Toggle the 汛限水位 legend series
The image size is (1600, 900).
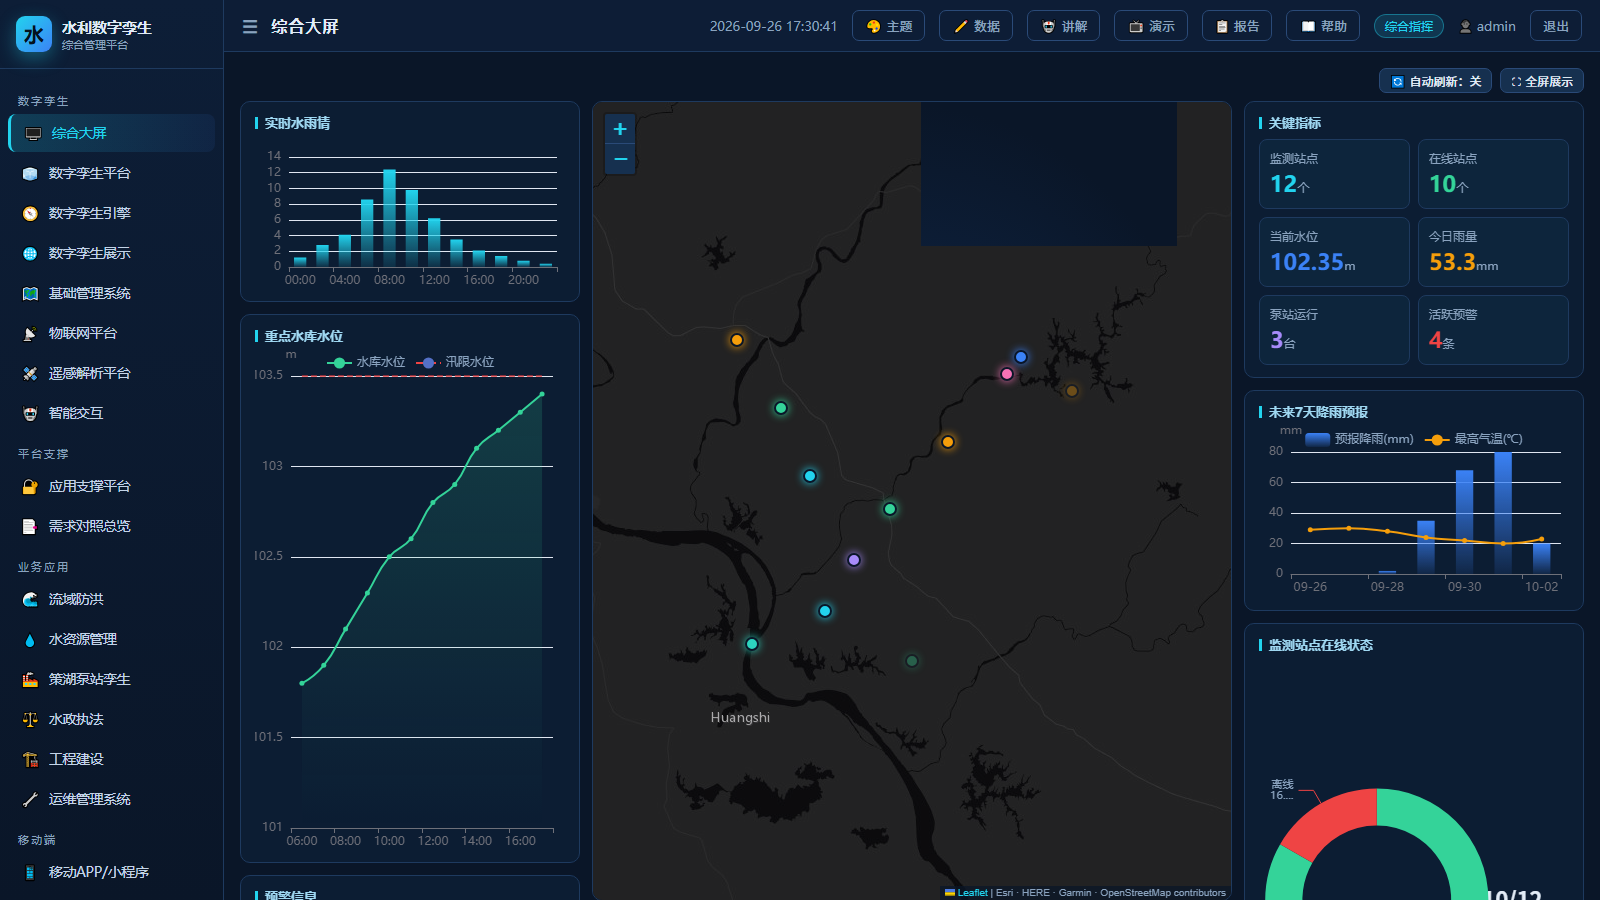click(x=455, y=362)
